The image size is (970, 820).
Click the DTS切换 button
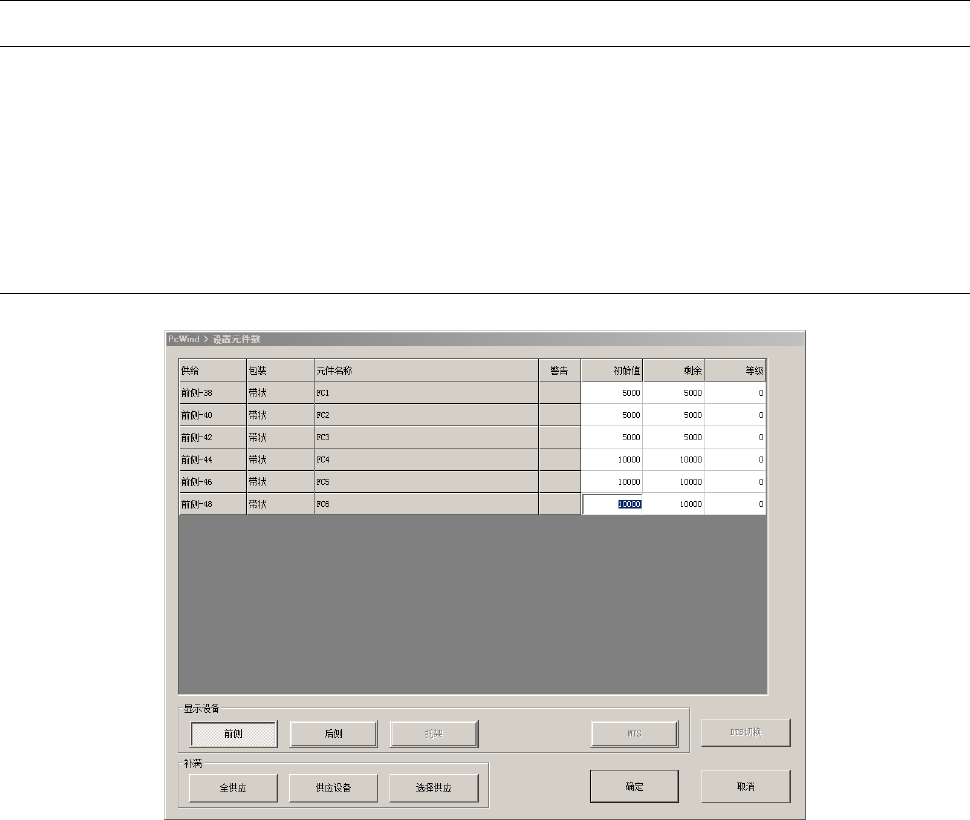(x=745, y=733)
